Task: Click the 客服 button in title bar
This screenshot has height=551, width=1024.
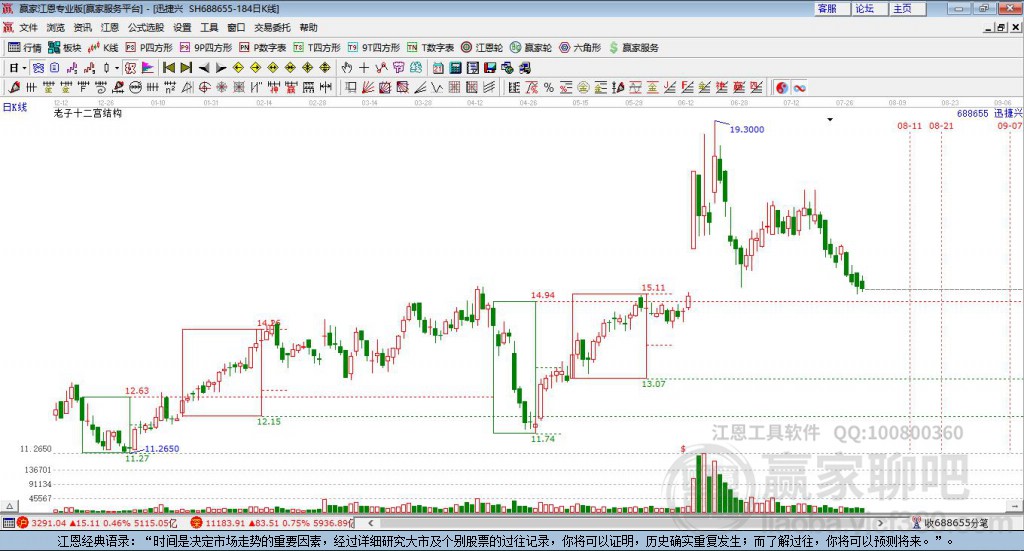Action: coord(832,8)
